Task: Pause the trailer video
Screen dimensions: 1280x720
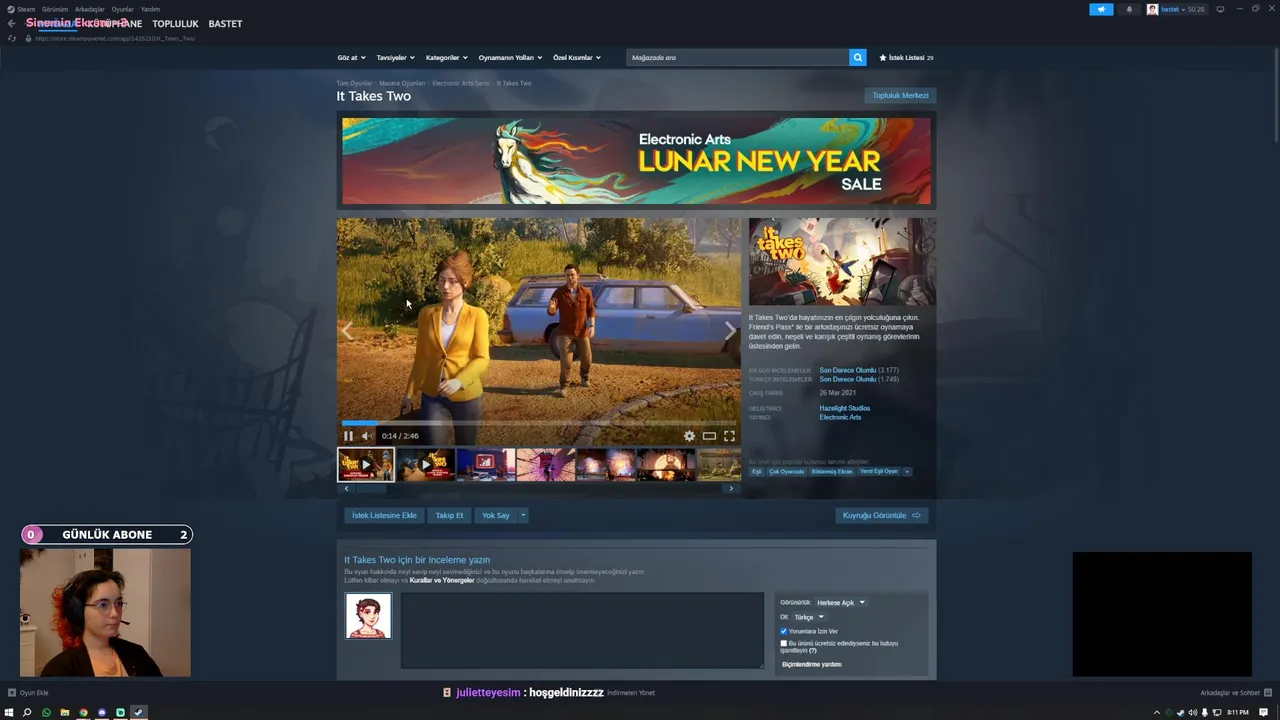Action: click(348, 436)
